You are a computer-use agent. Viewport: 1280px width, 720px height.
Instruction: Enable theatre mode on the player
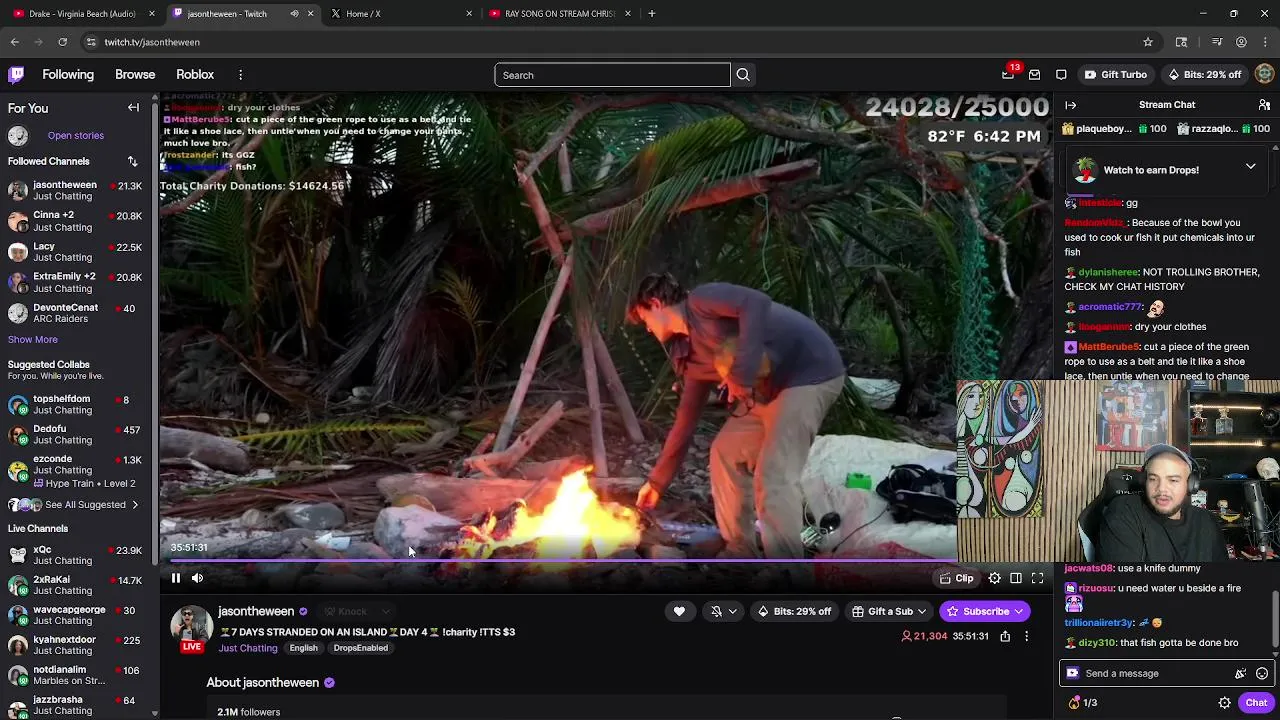(1015, 578)
